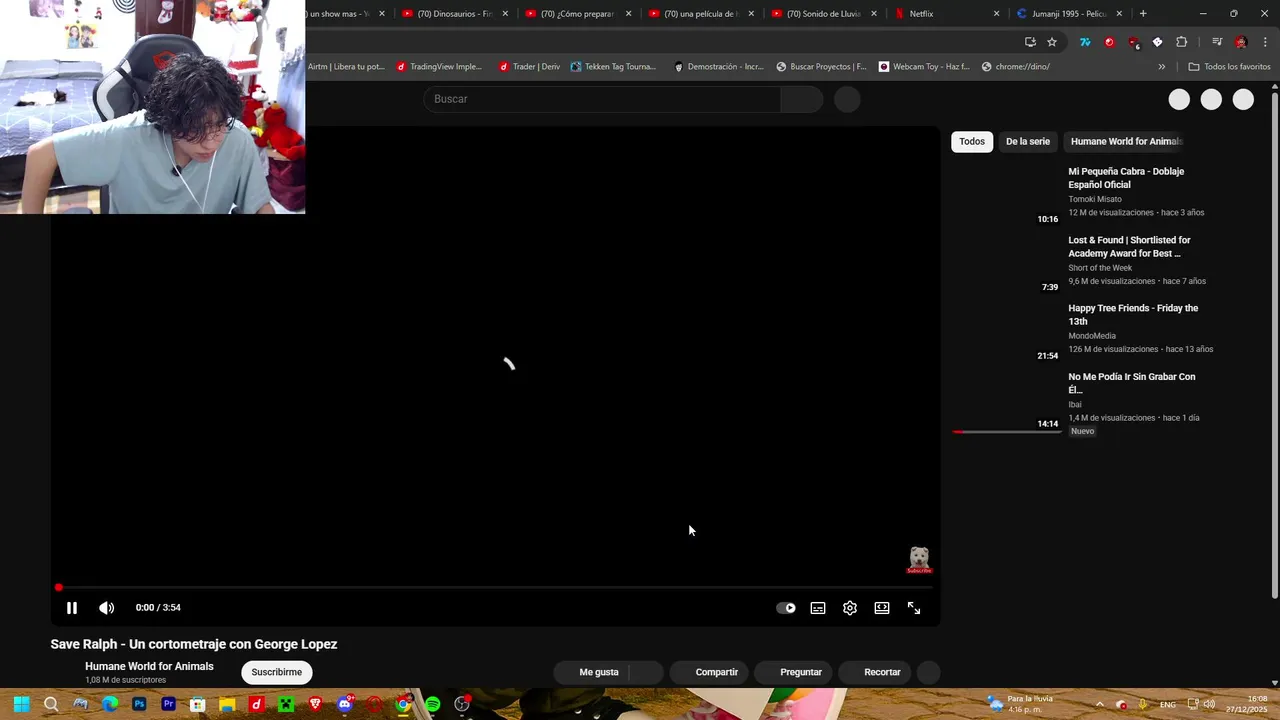Image resolution: width=1280 pixels, height=720 pixels.
Task: Launch Photoshop from the taskbar
Action: click(x=139, y=705)
